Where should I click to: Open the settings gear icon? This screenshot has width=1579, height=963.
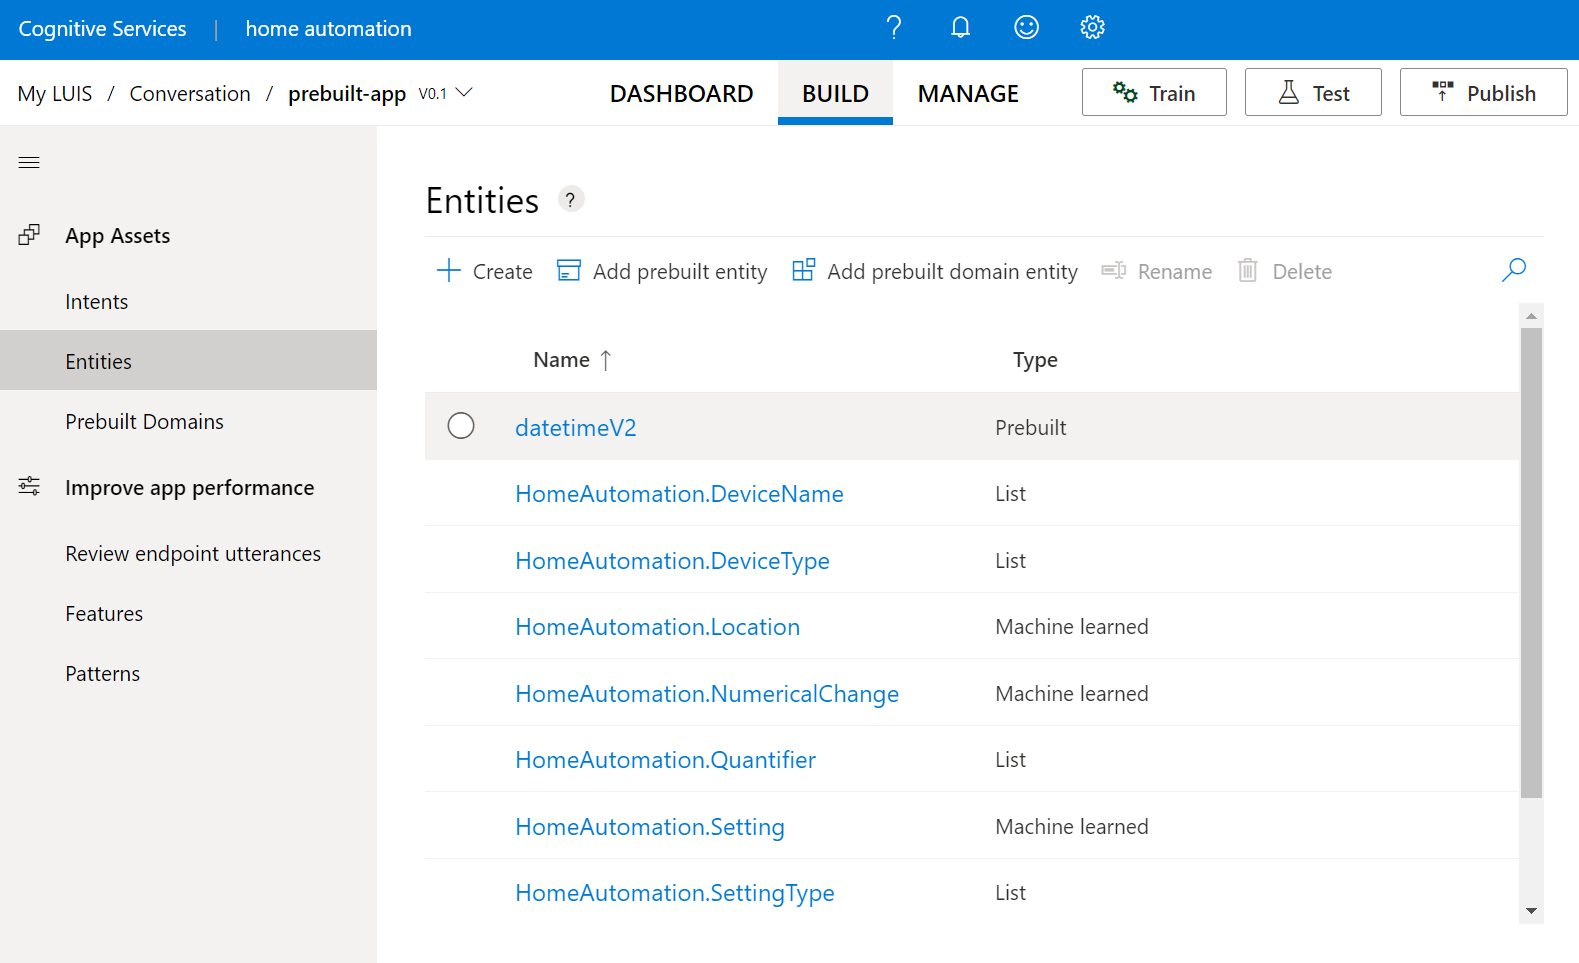pos(1092,28)
